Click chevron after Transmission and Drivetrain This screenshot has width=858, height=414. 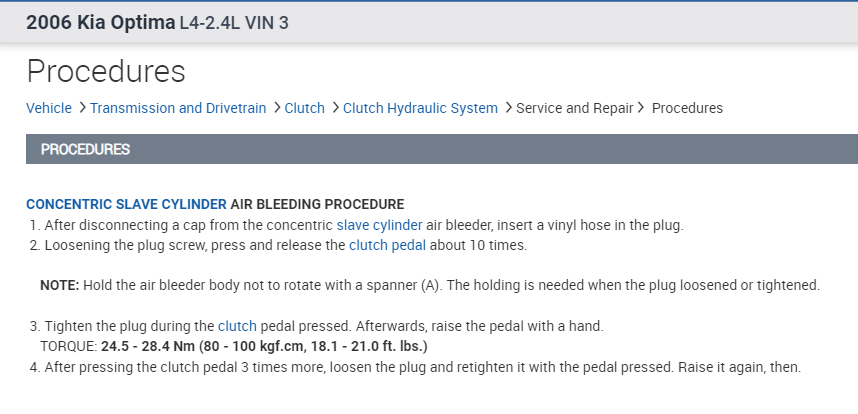point(276,108)
